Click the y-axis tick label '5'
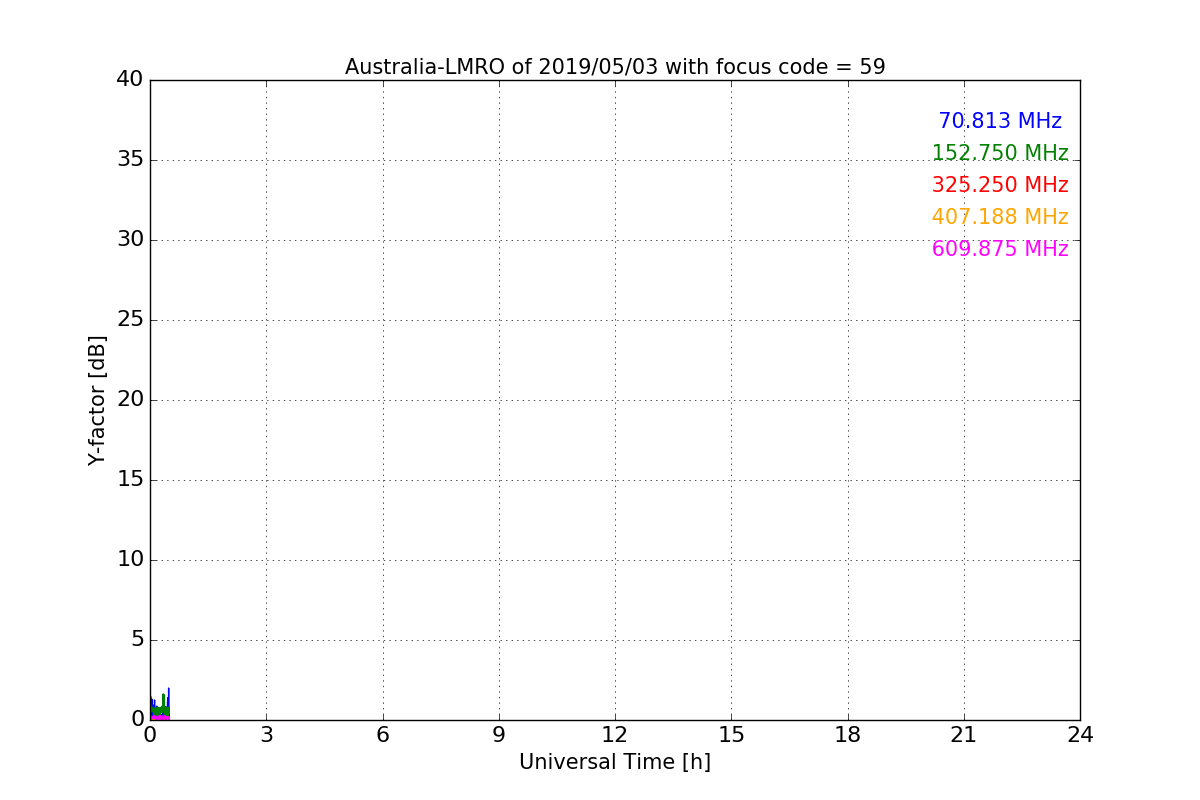The width and height of the screenshot is (1200, 800). pyautogui.click(x=137, y=639)
